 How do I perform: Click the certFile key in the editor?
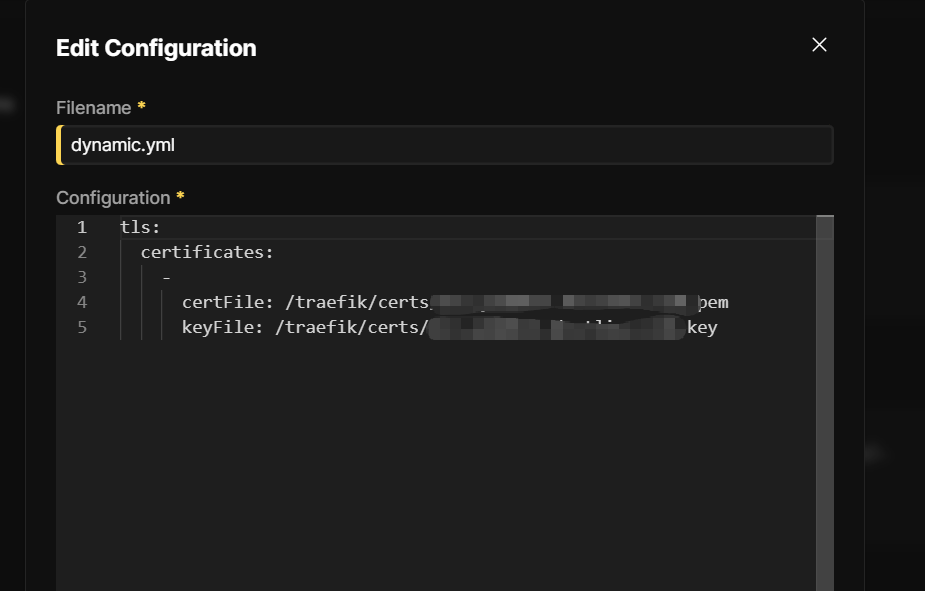pos(223,302)
